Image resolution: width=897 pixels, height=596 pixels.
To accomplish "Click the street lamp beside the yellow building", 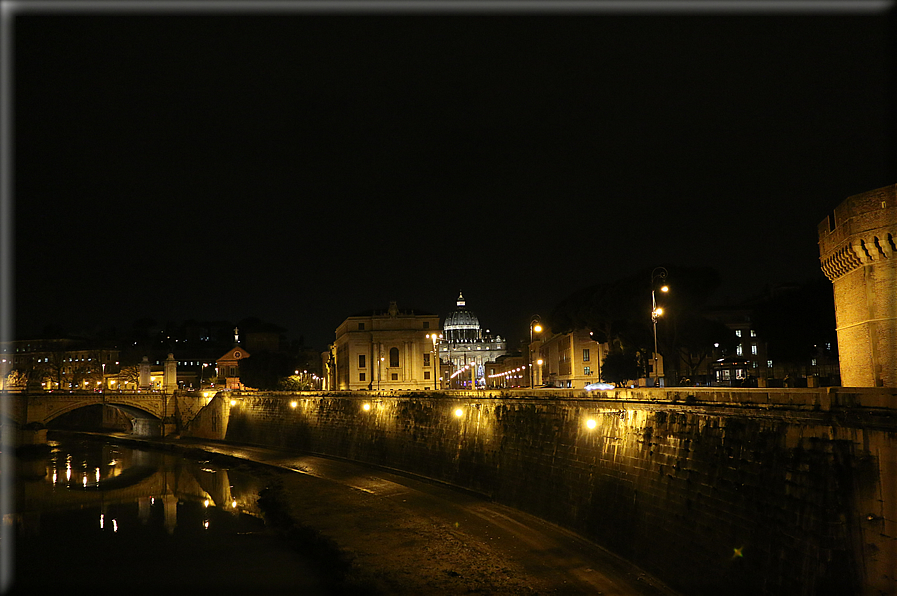I will tap(534, 350).
